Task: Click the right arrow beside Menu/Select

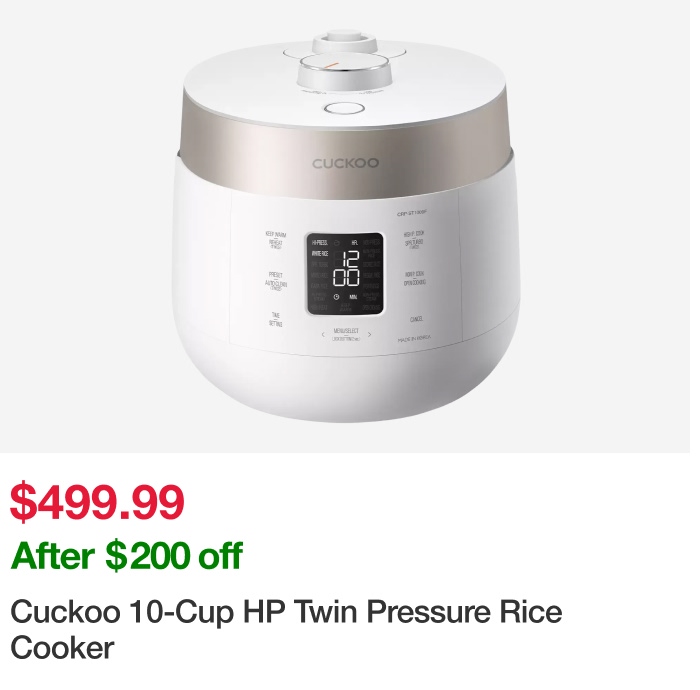Action: pos(369,335)
